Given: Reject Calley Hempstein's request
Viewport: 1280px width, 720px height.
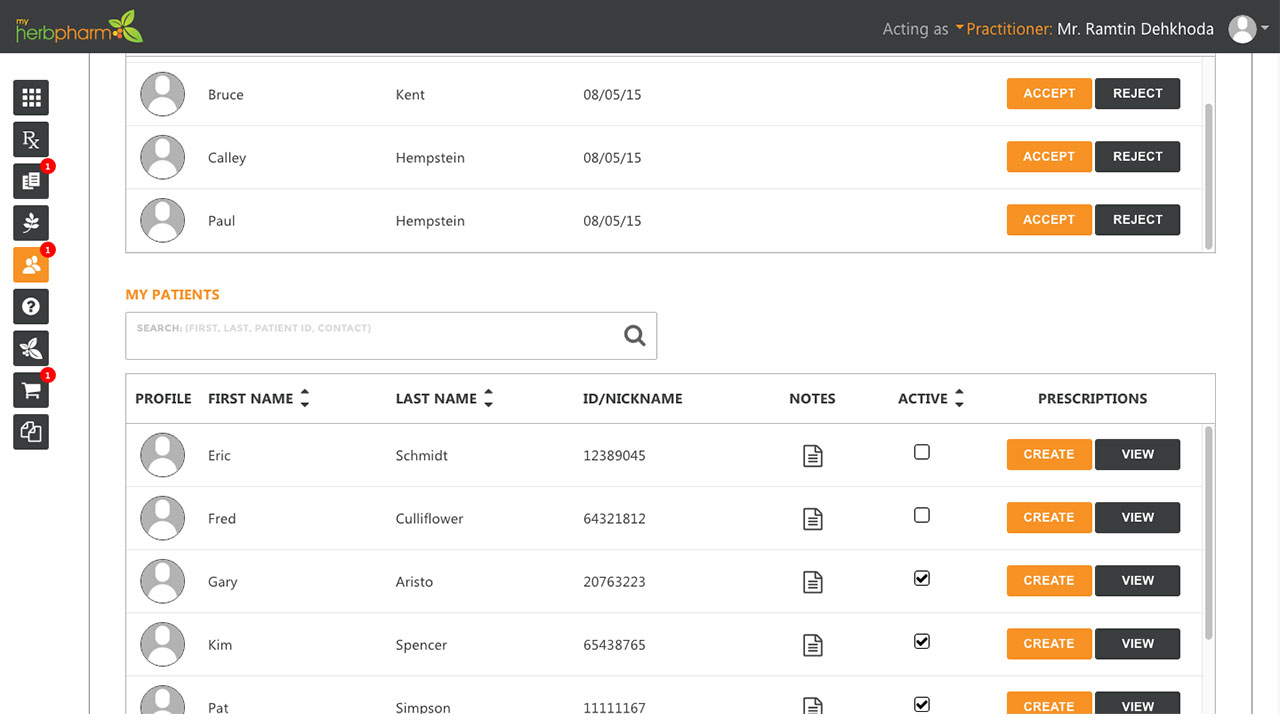Looking at the screenshot, I should pyautogui.click(x=1138, y=156).
